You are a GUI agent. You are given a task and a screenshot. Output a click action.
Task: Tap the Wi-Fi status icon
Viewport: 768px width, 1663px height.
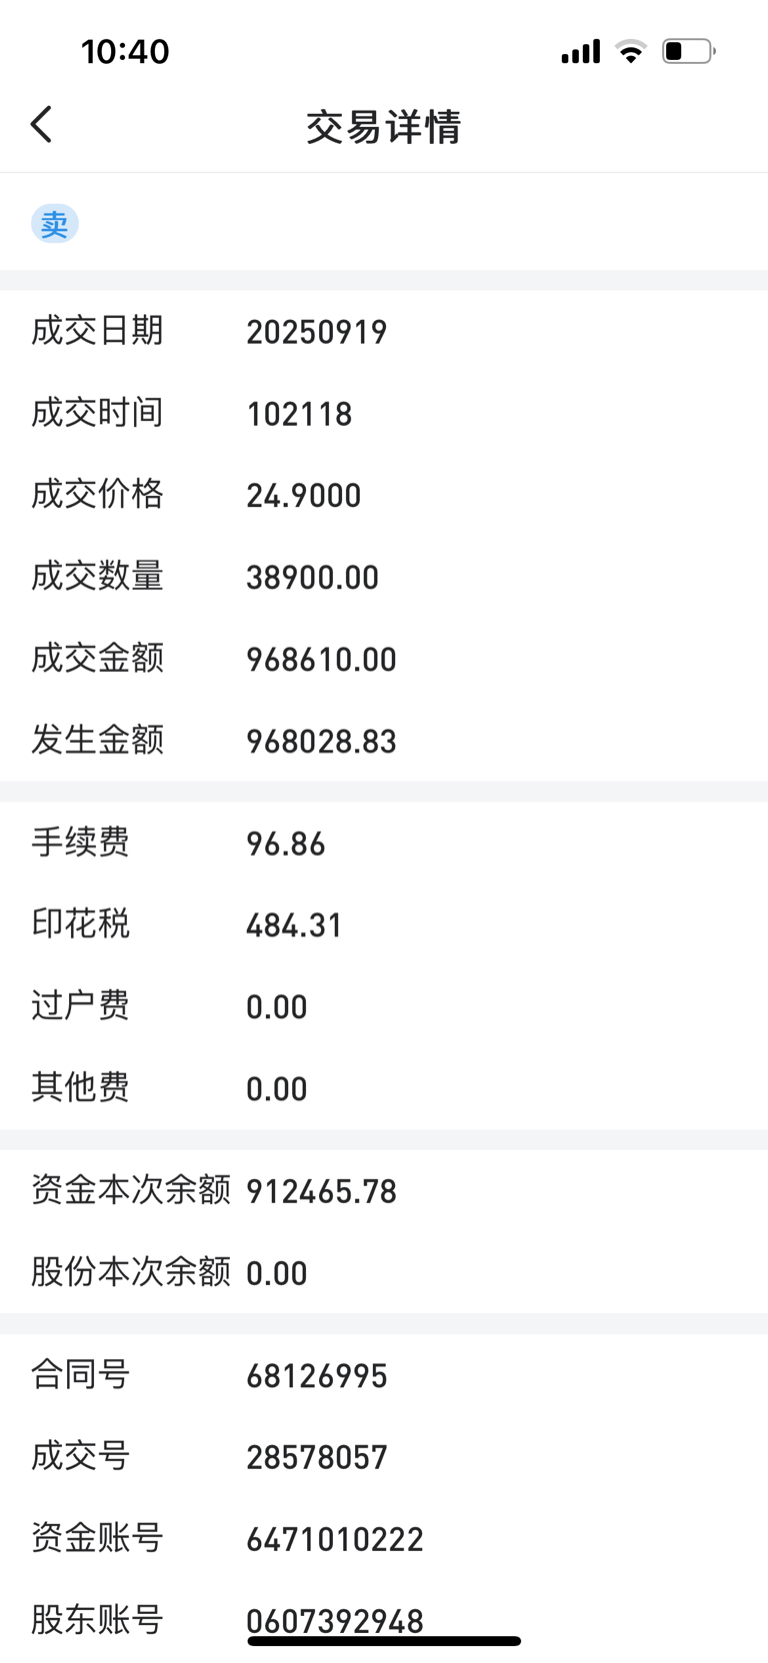pos(631,51)
